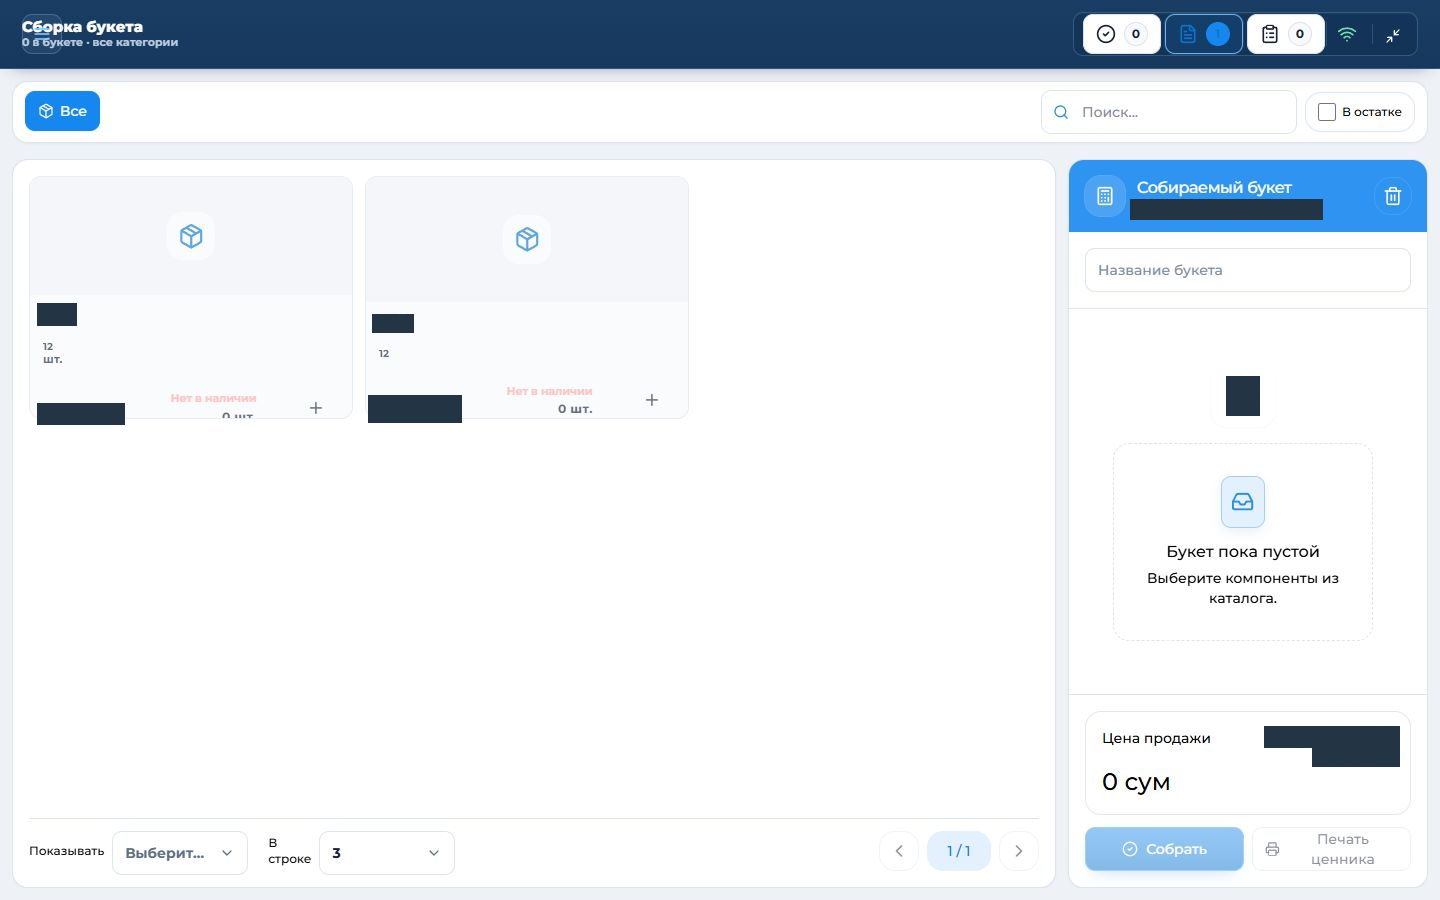The width and height of the screenshot is (1440, 900).
Task: Clear the bouquet with the trash icon
Action: (1393, 196)
